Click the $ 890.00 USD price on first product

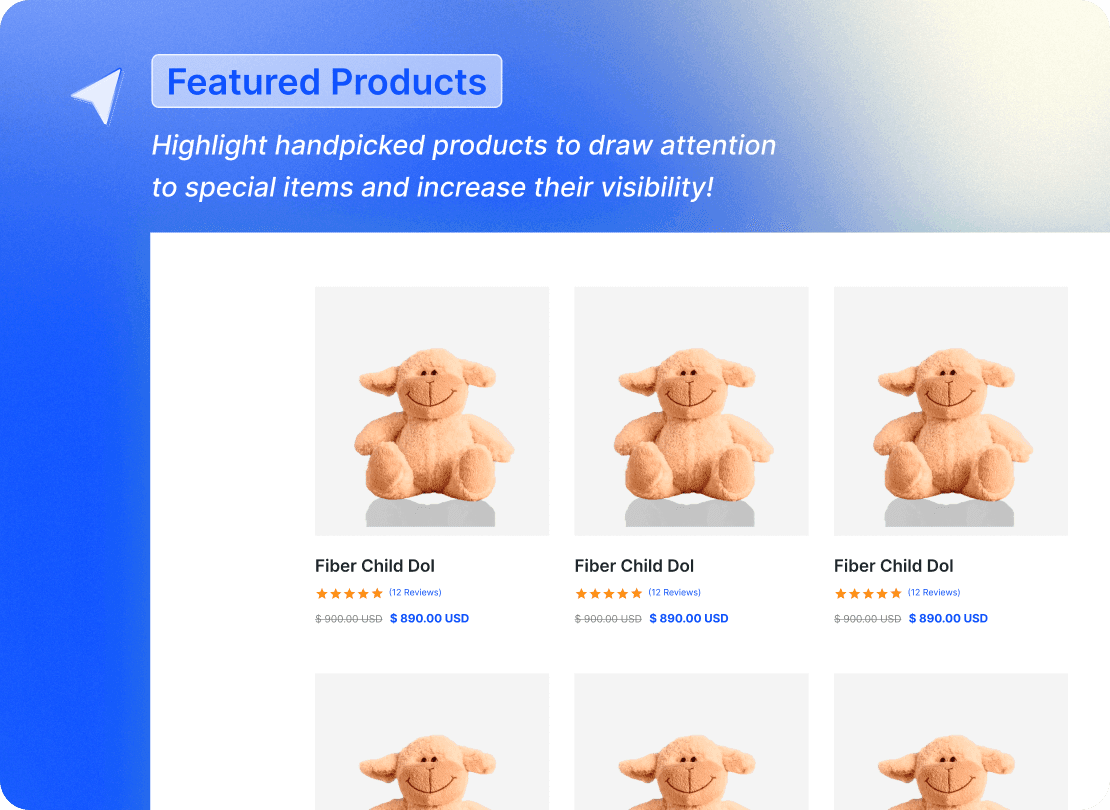pos(429,618)
